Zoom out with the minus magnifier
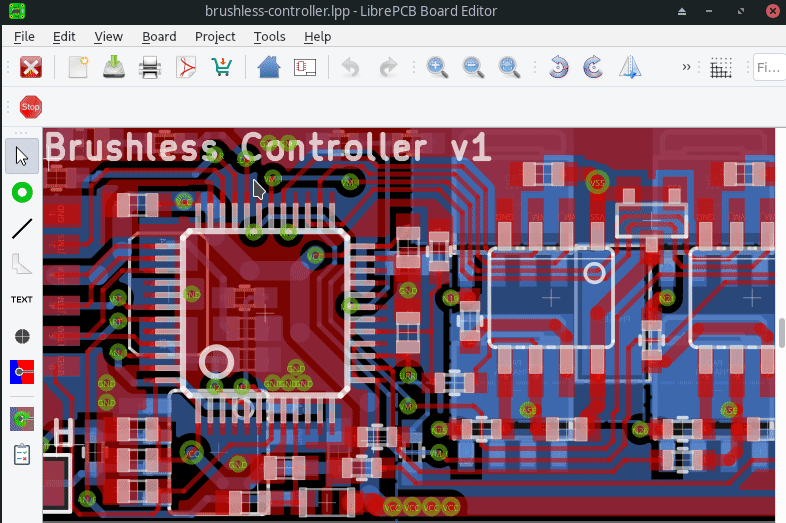The height and width of the screenshot is (523, 786). pyautogui.click(x=473, y=67)
